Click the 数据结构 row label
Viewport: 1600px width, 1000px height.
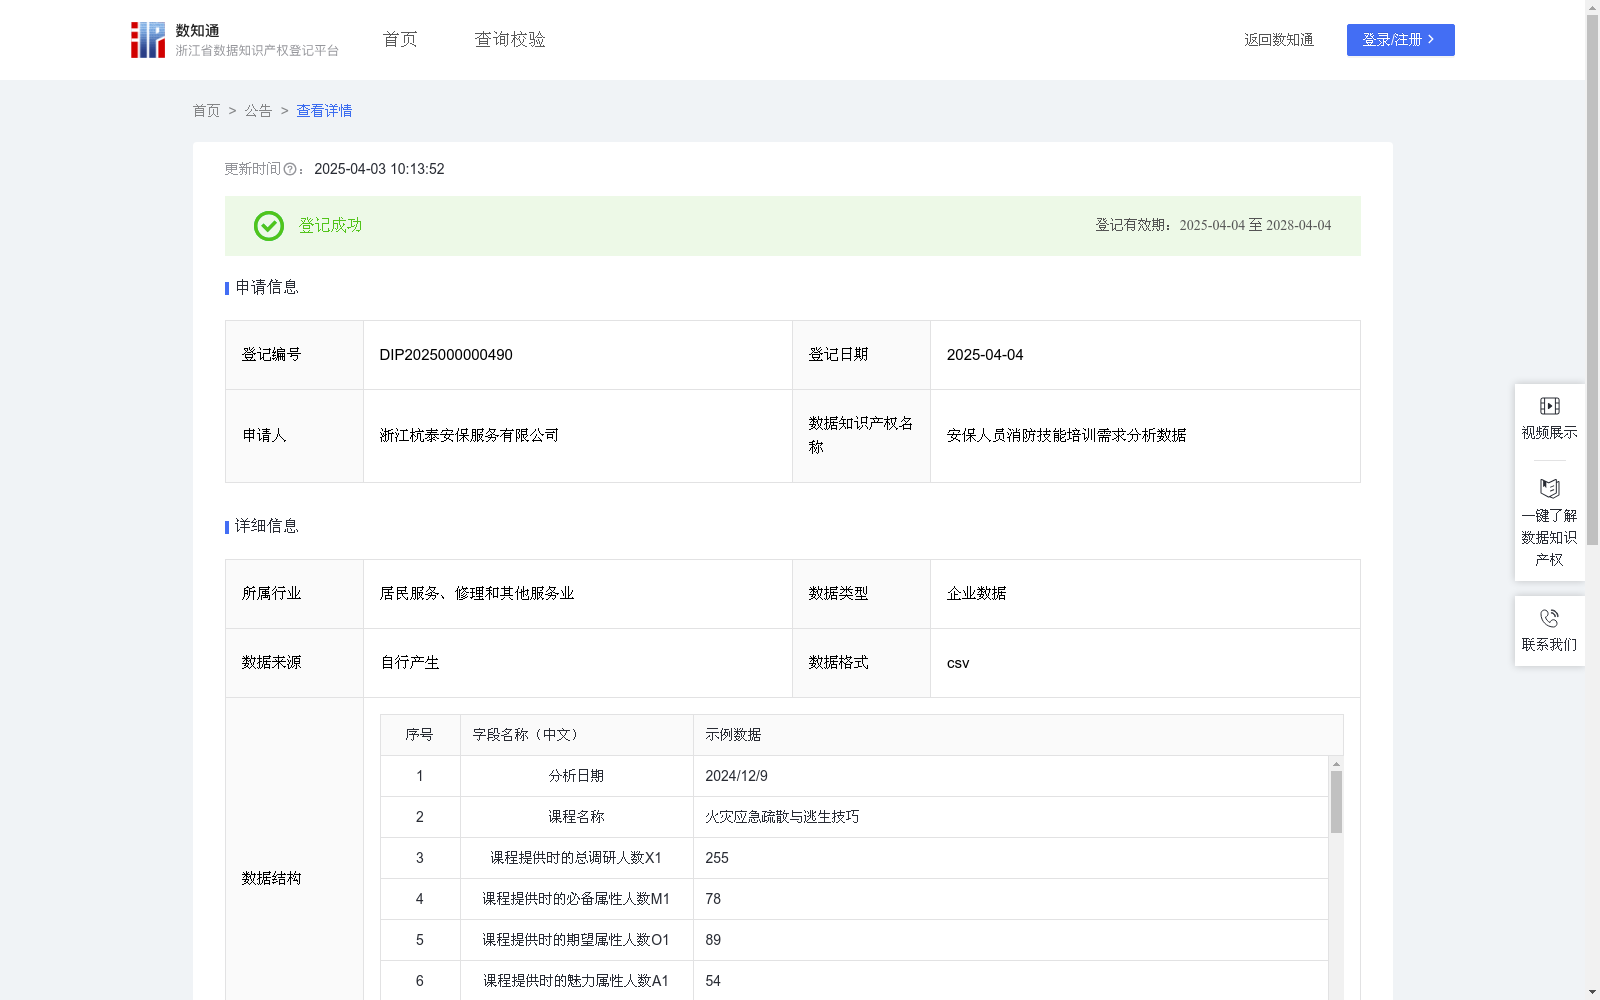[271, 878]
